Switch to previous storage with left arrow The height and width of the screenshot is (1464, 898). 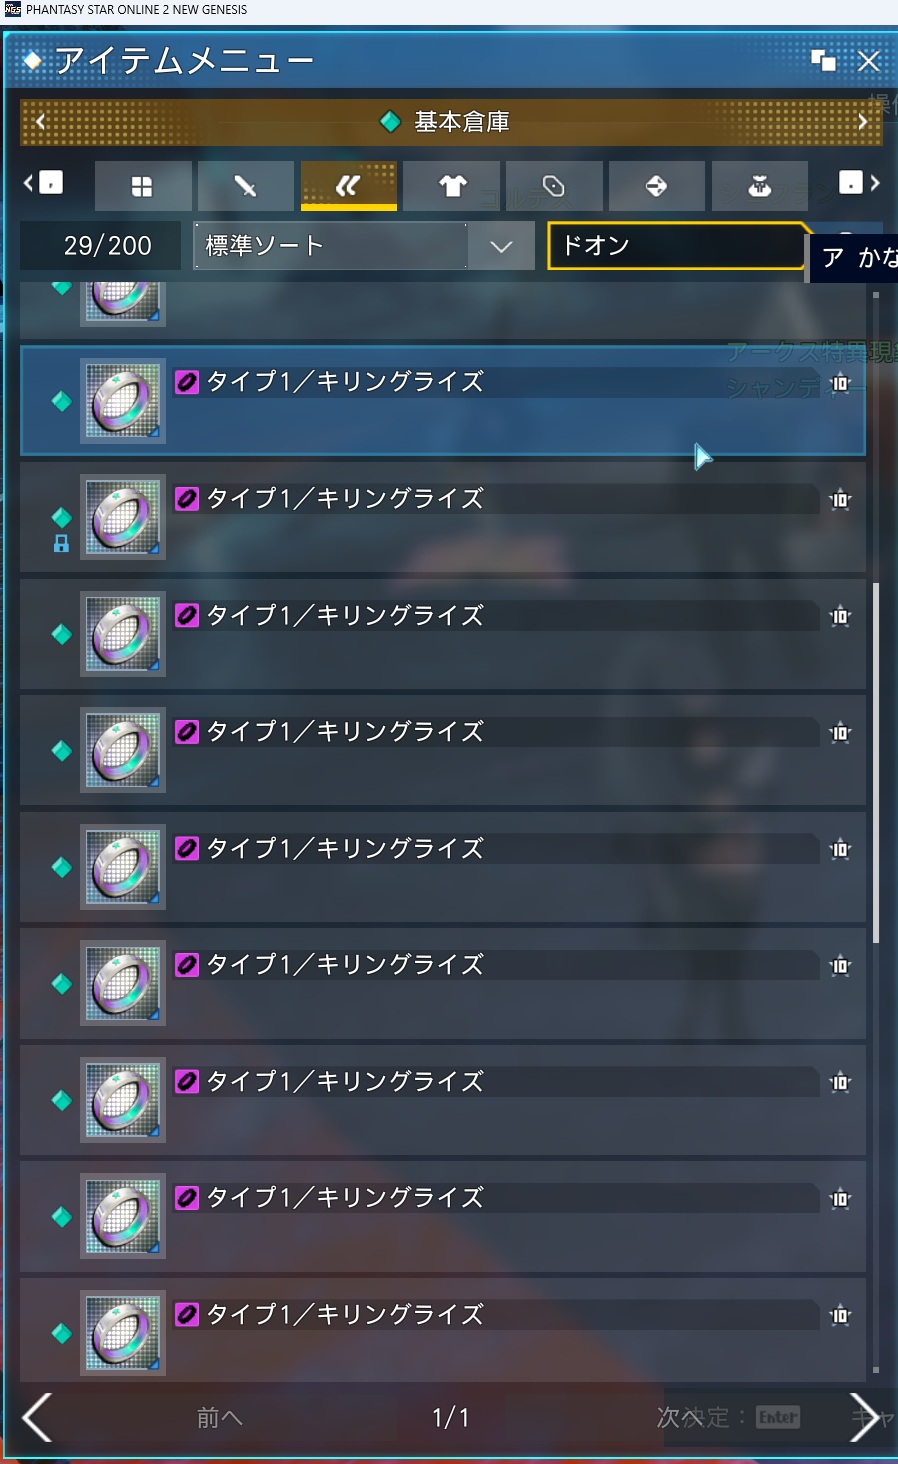[40, 122]
